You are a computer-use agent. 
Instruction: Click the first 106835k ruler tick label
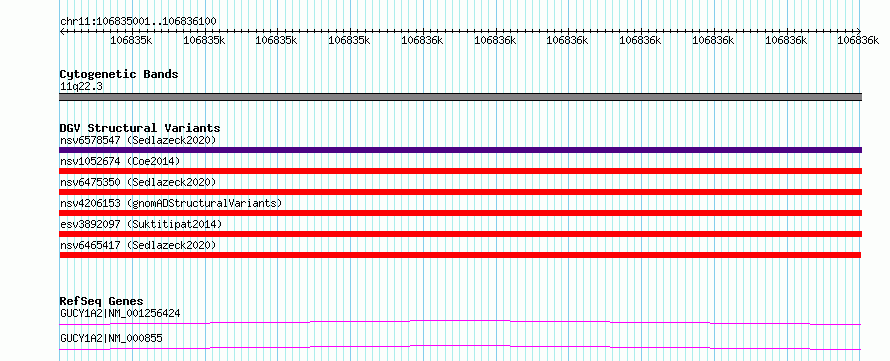[x=131, y=40]
